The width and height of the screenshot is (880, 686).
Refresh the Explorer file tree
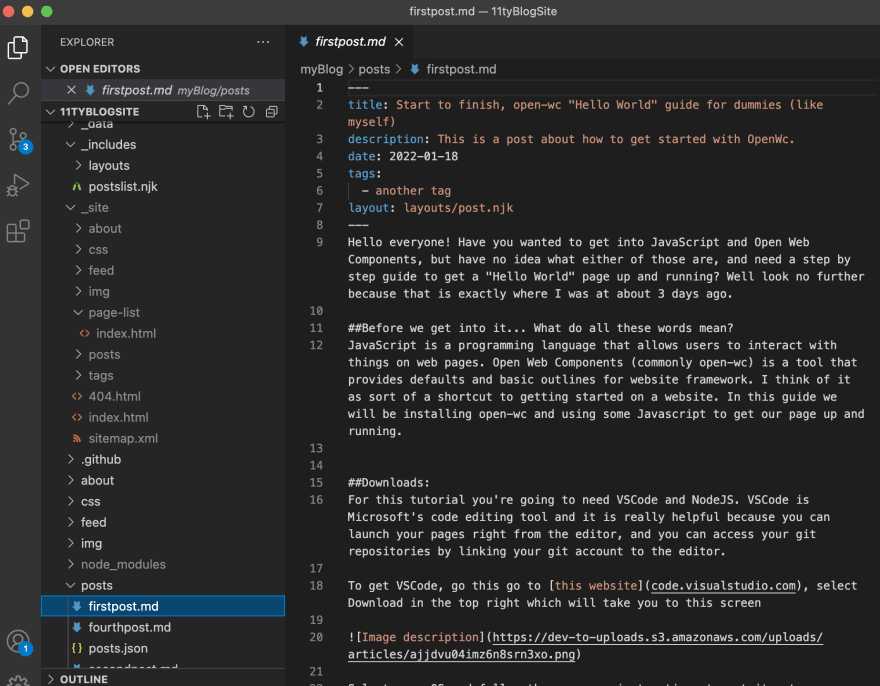click(249, 112)
